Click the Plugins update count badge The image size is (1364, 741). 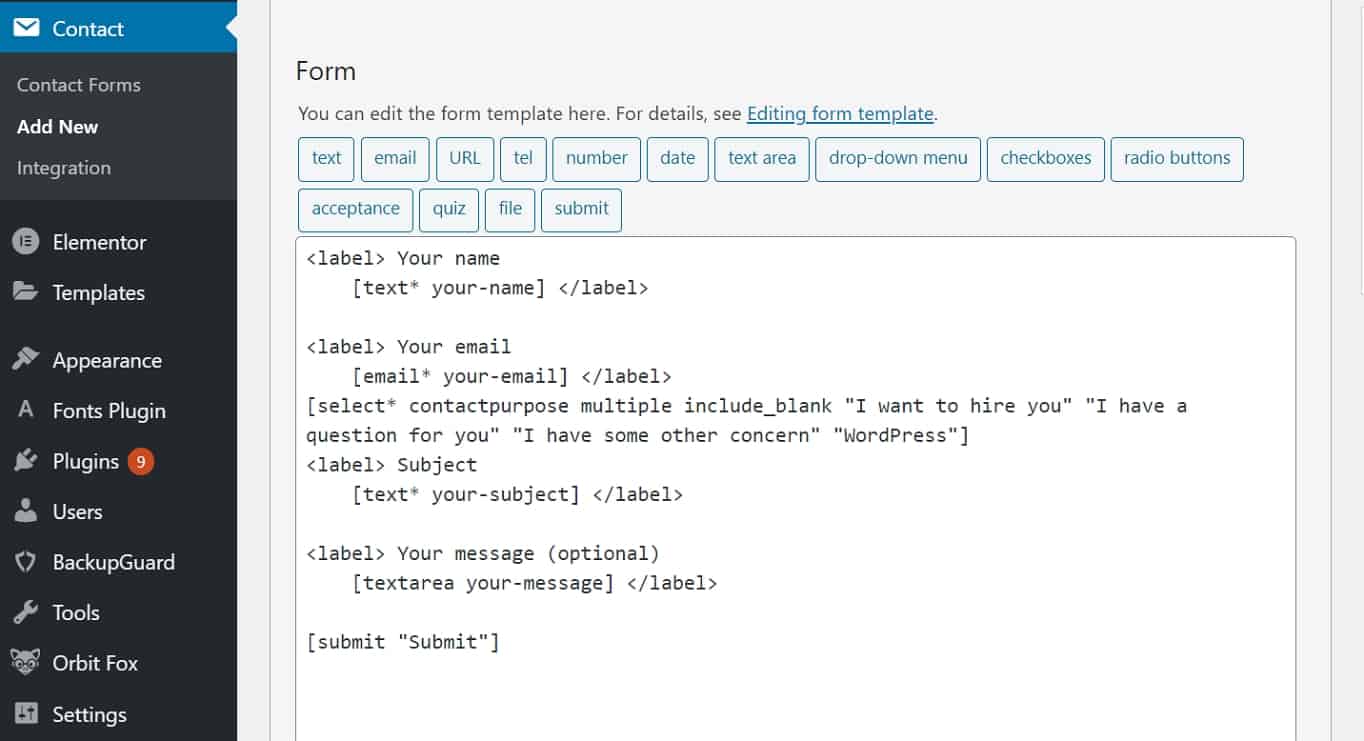coord(141,462)
